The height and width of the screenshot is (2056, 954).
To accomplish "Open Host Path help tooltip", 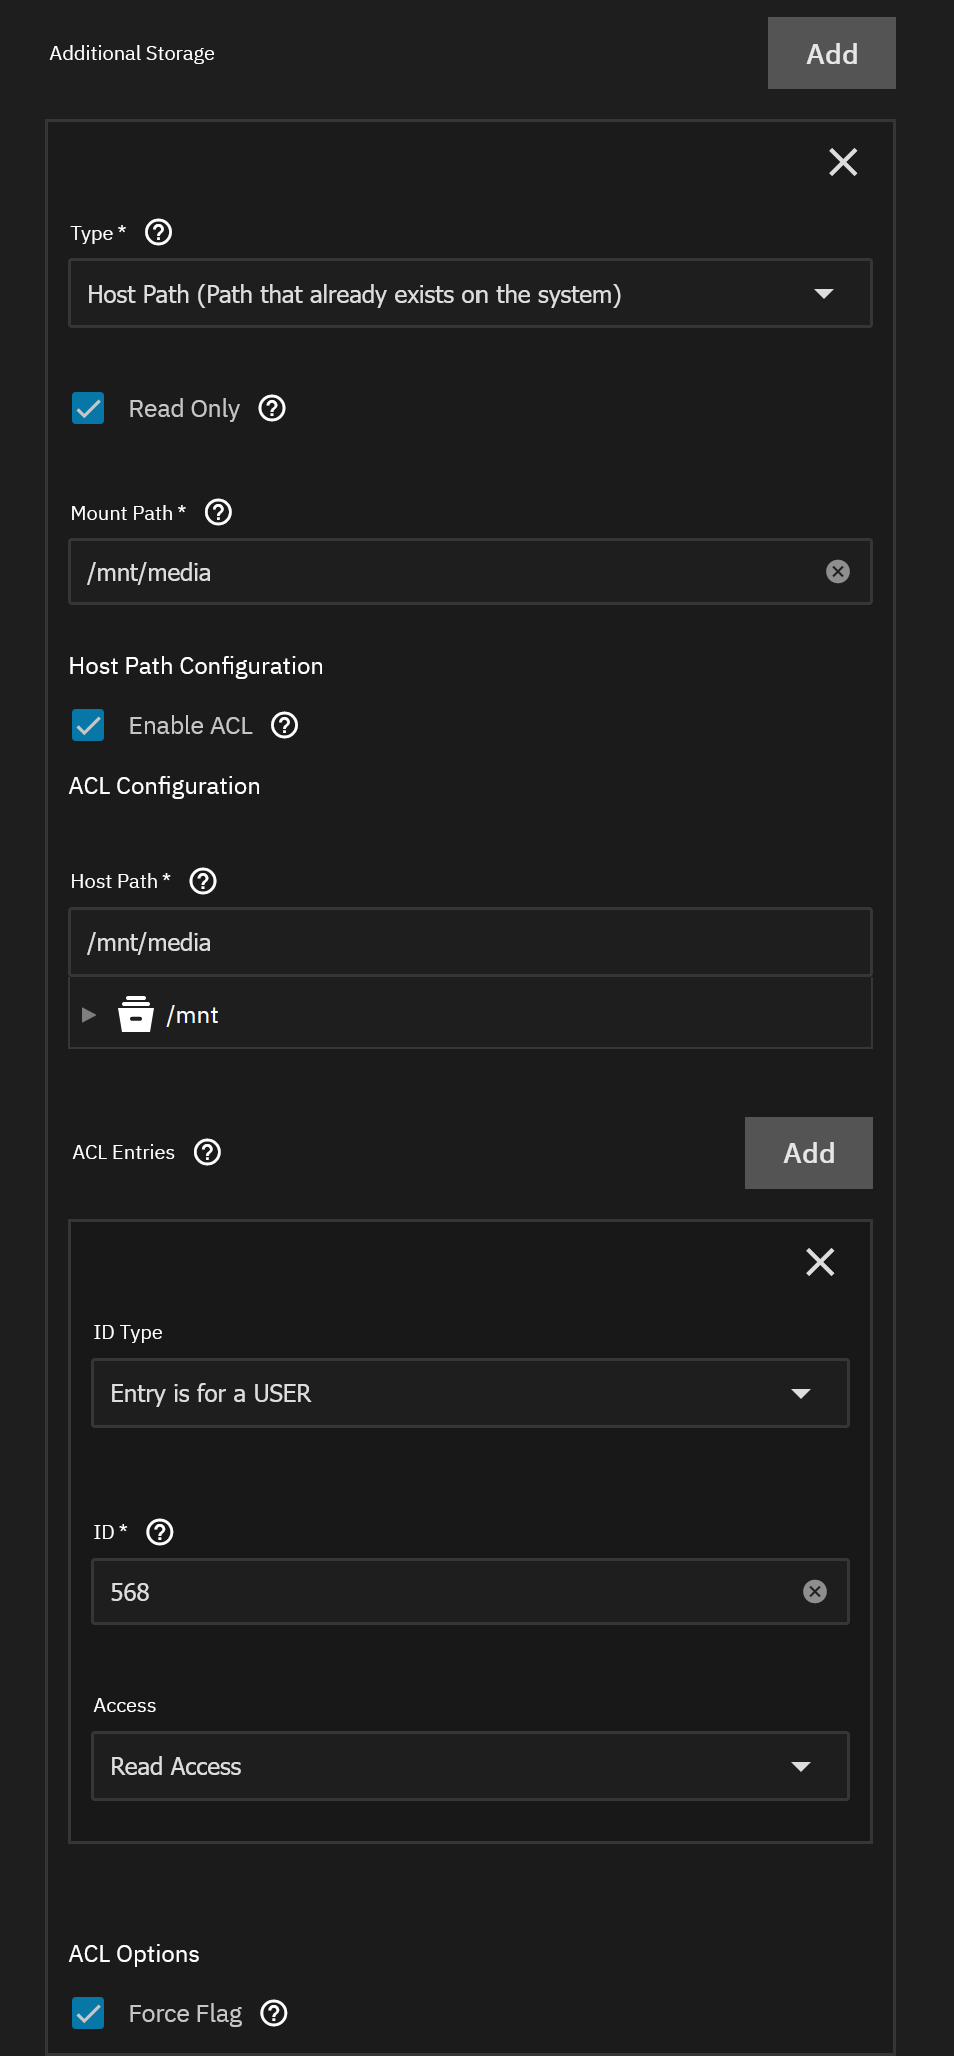I will tap(203, 881).
